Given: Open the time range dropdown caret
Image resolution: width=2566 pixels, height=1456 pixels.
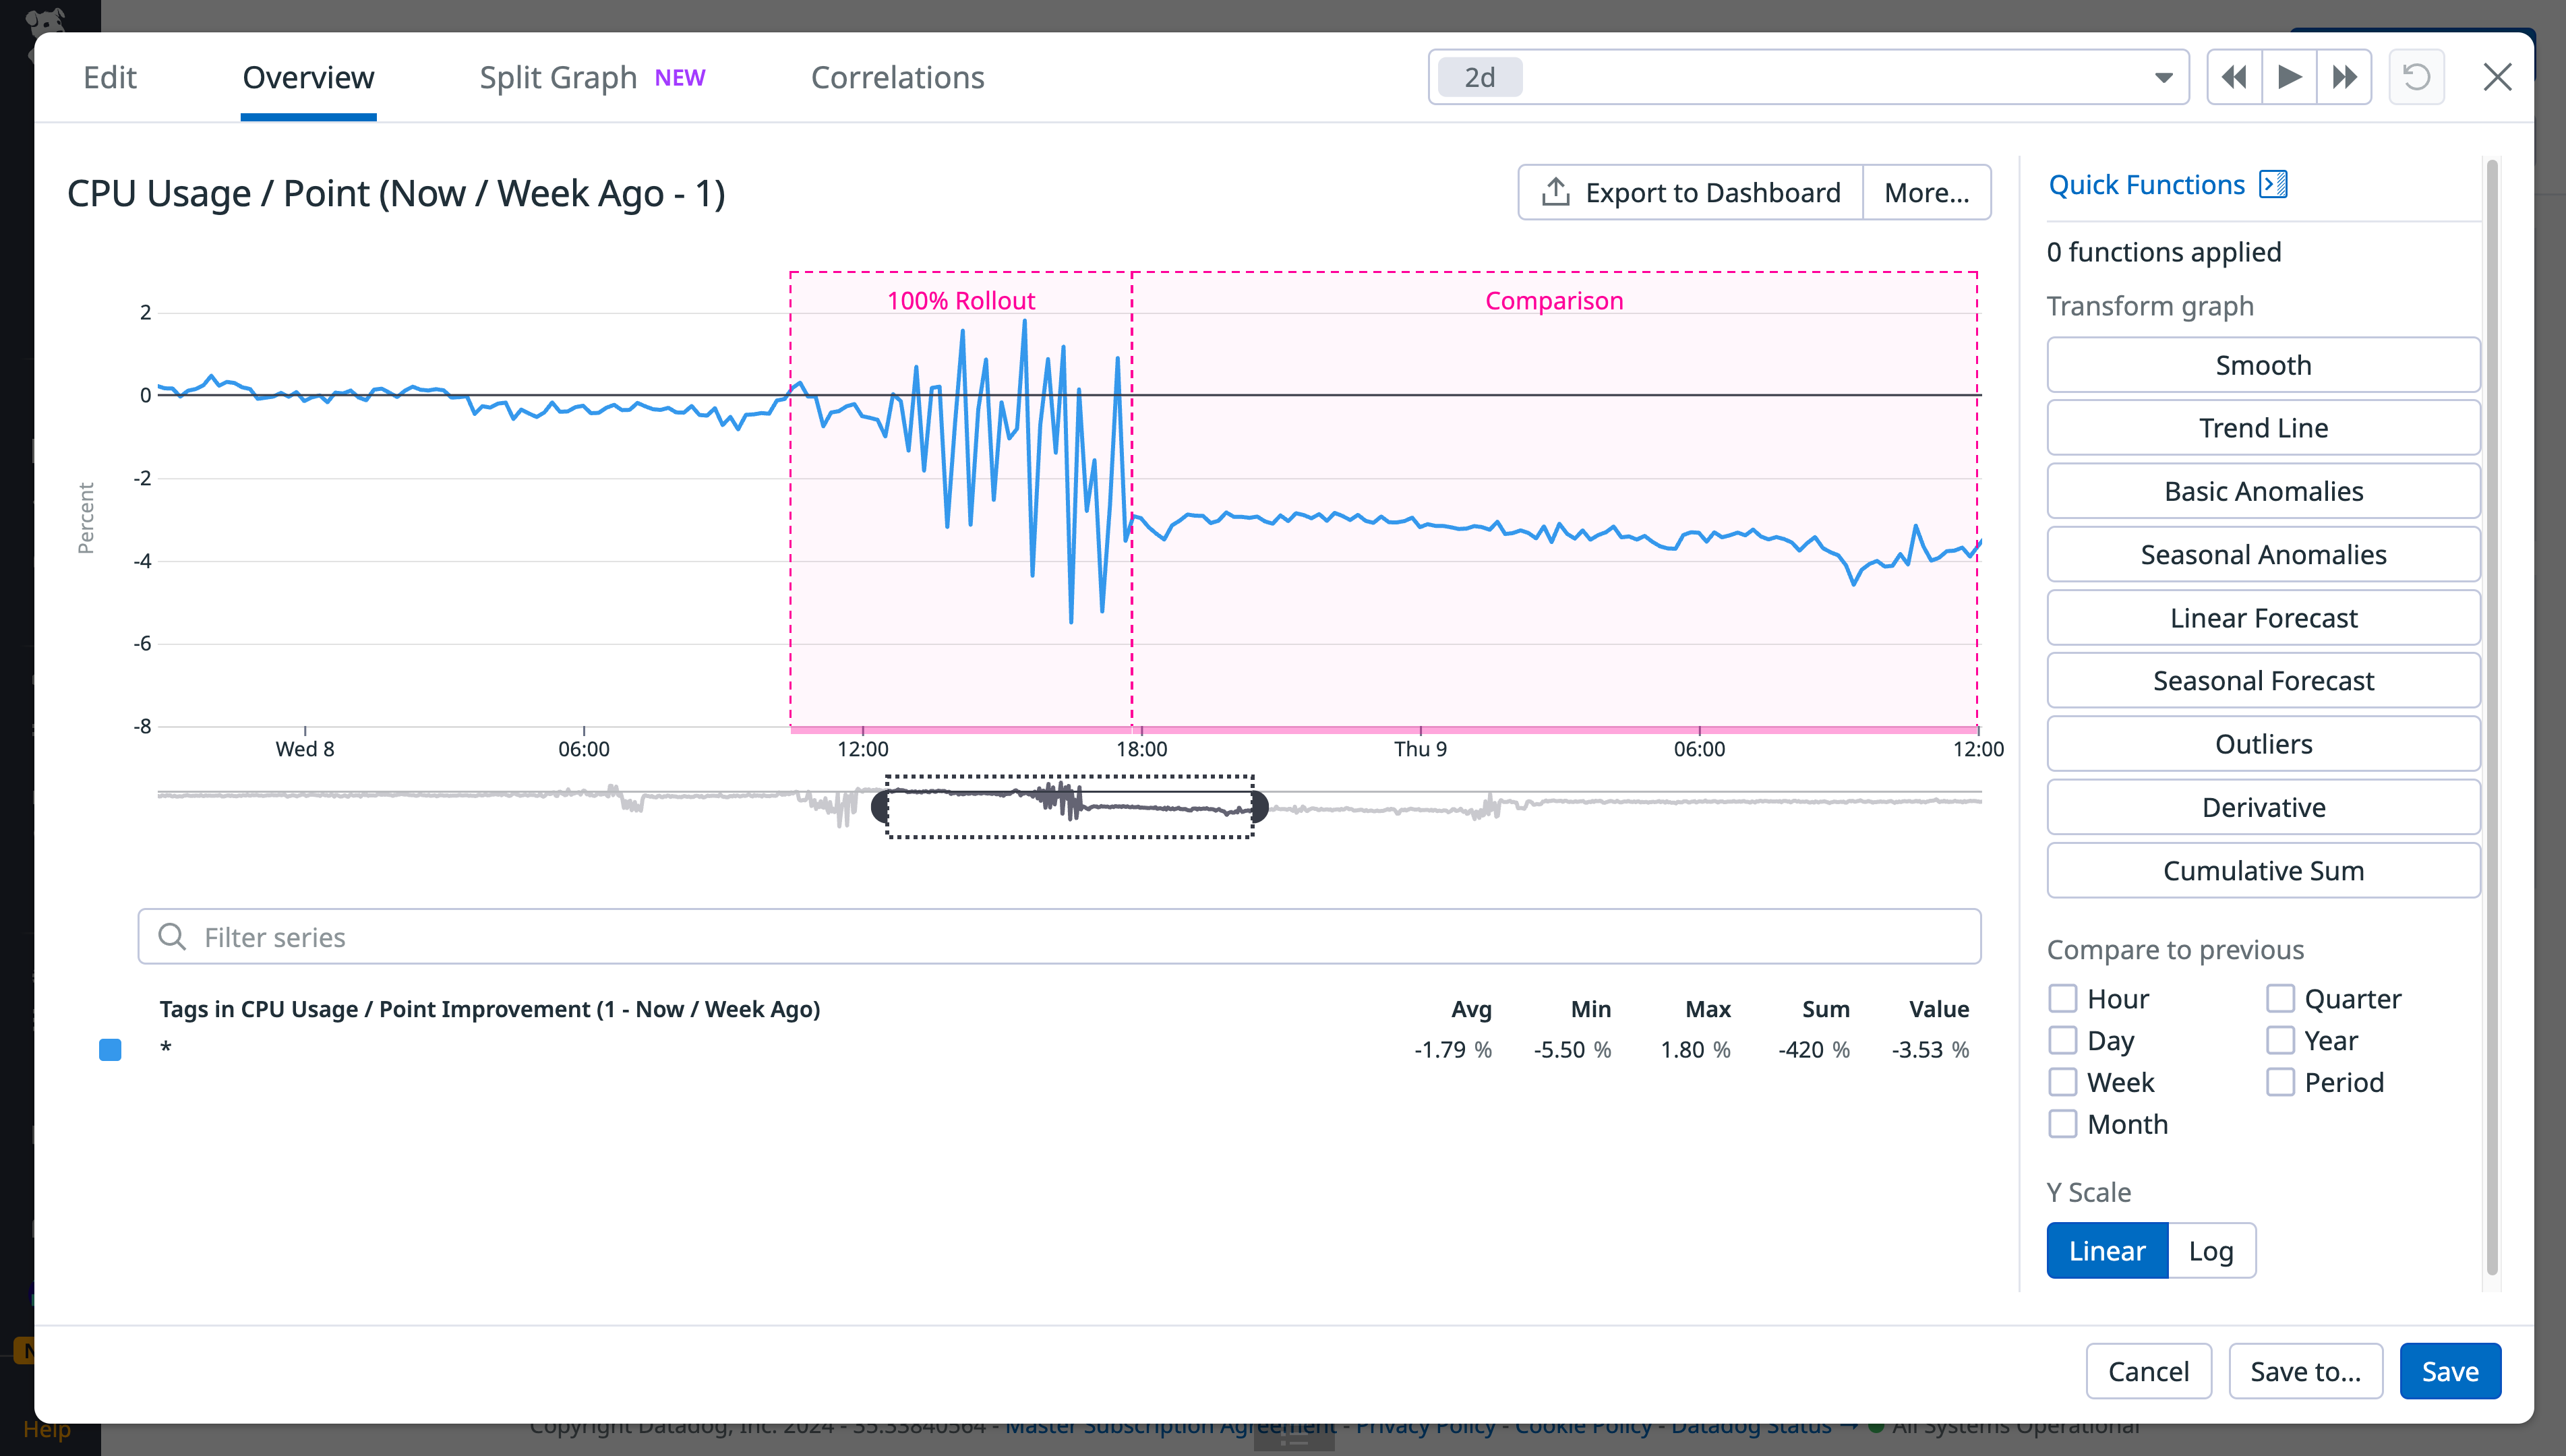Looking at the screenshot, I should coord(2163,76).
